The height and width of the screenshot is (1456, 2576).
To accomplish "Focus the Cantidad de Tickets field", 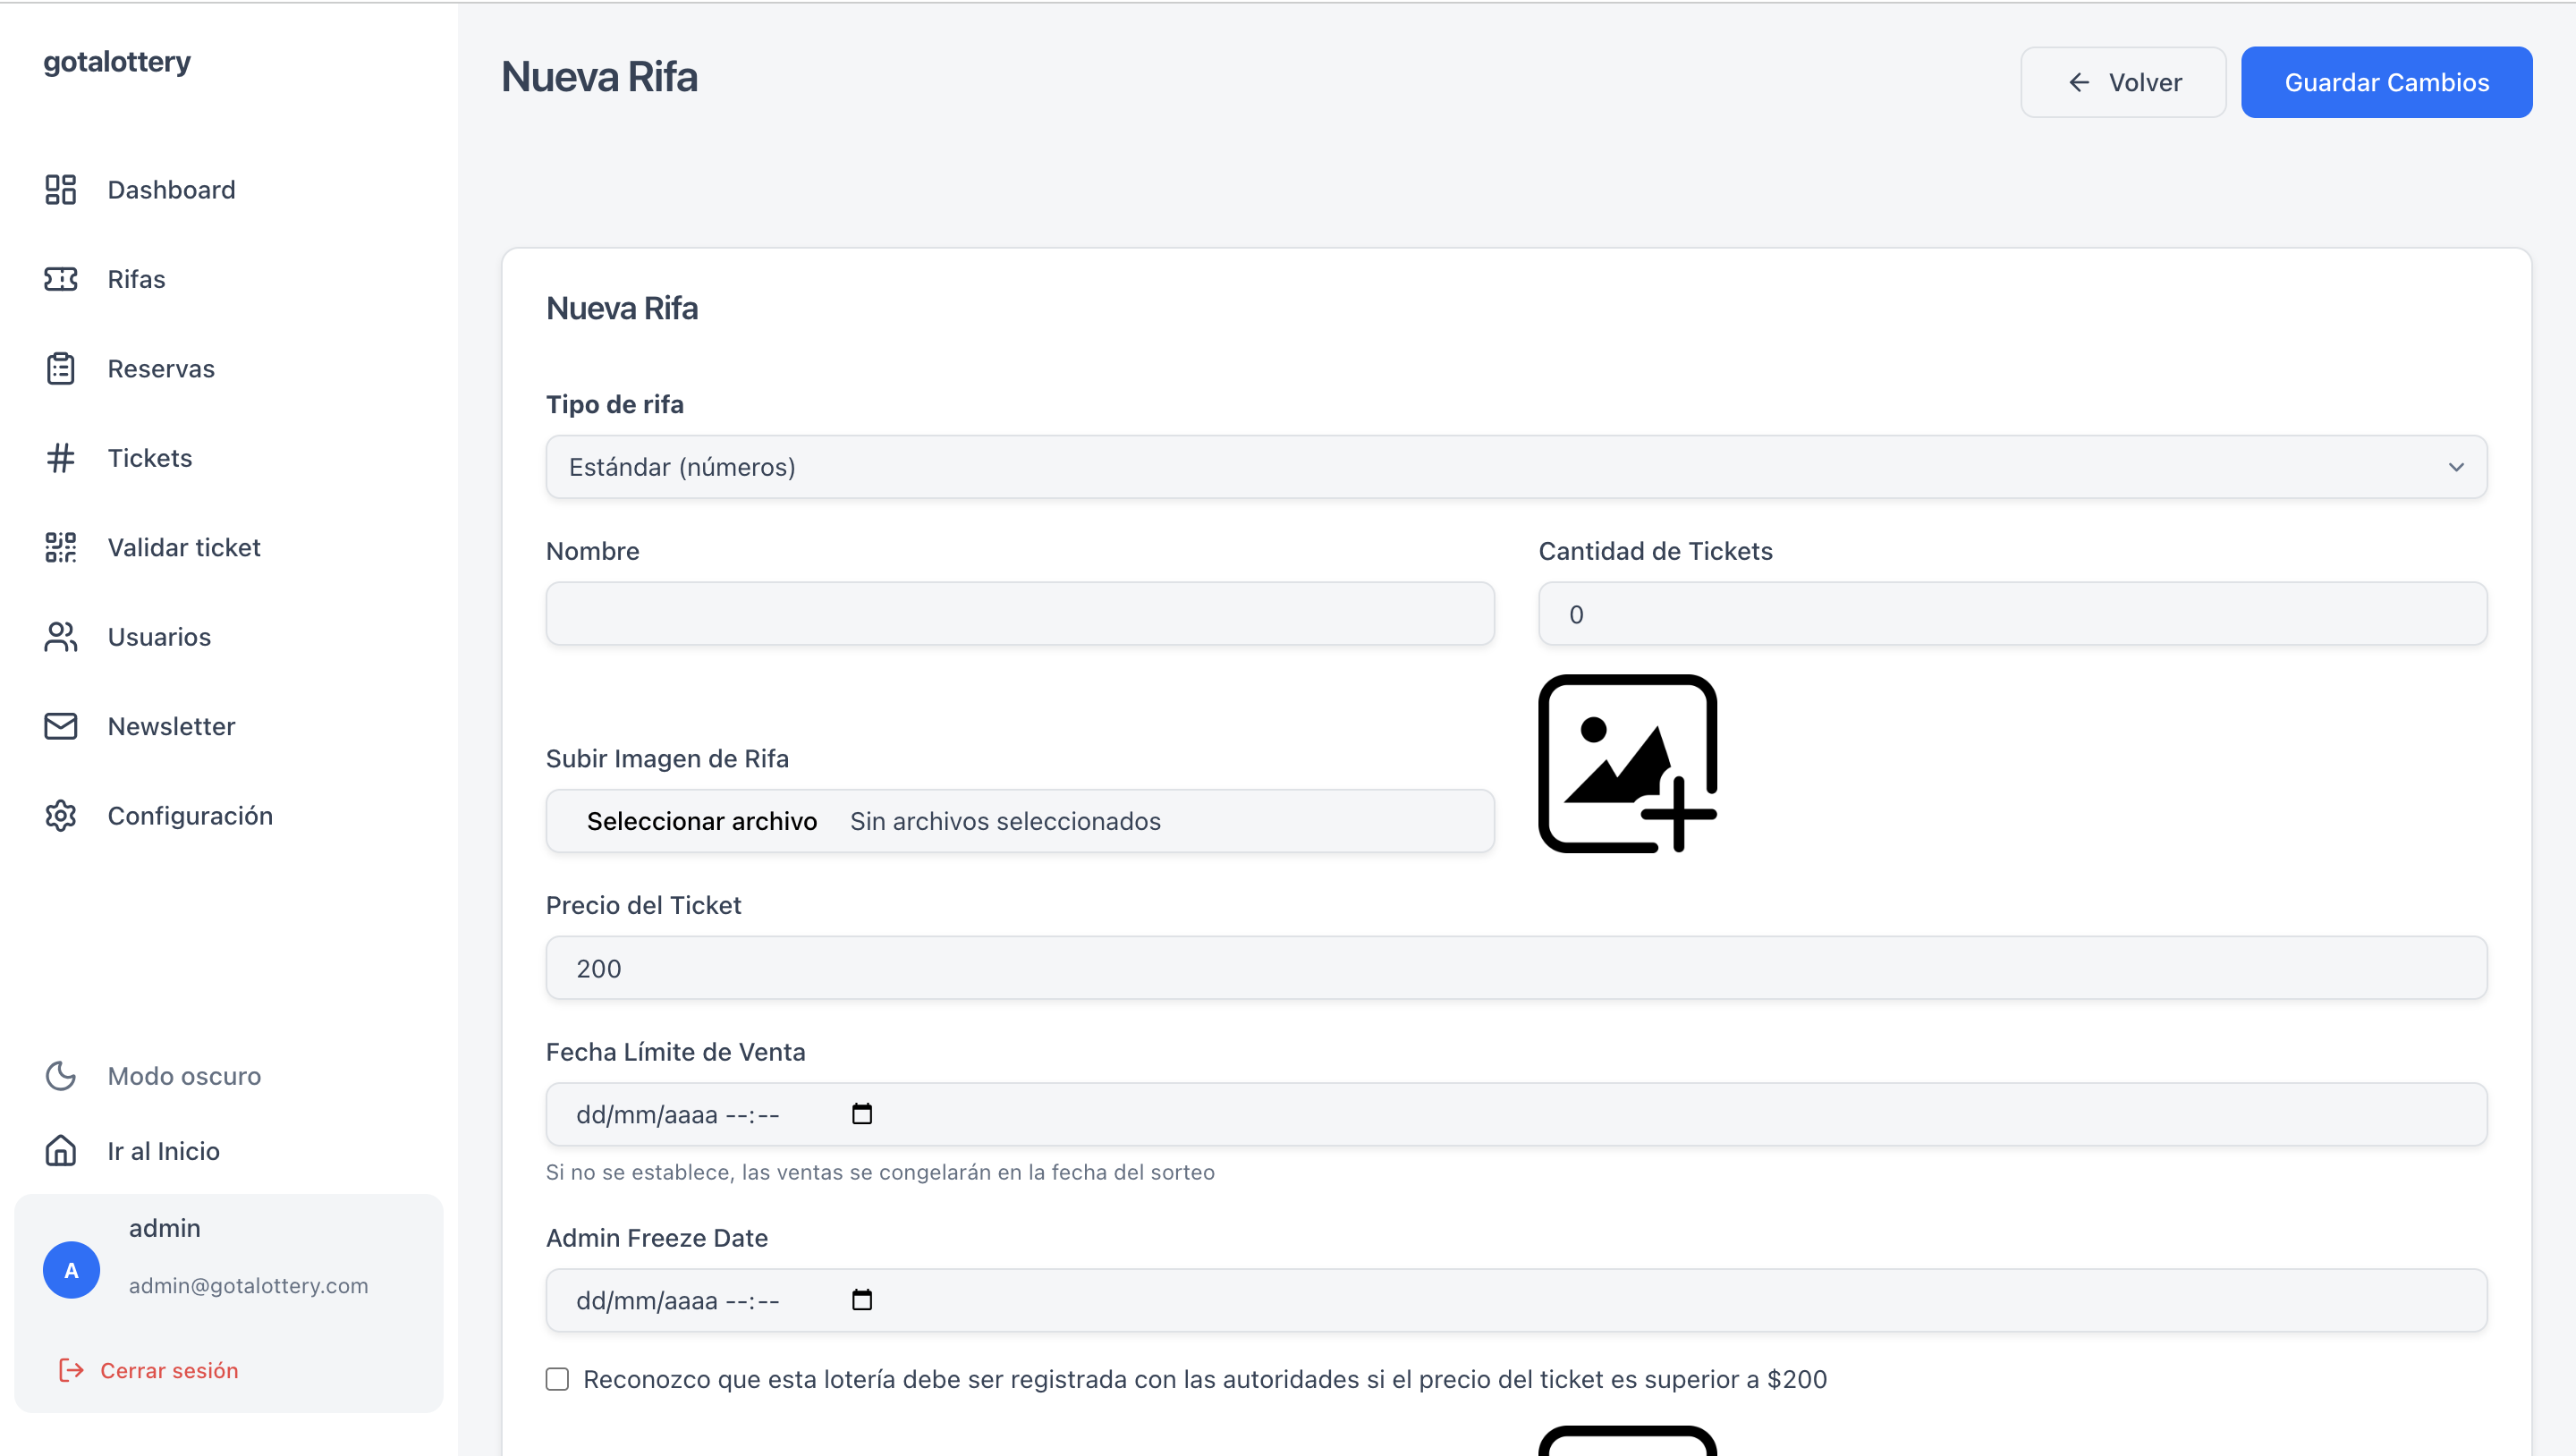I will click(x=2013, y=614).
